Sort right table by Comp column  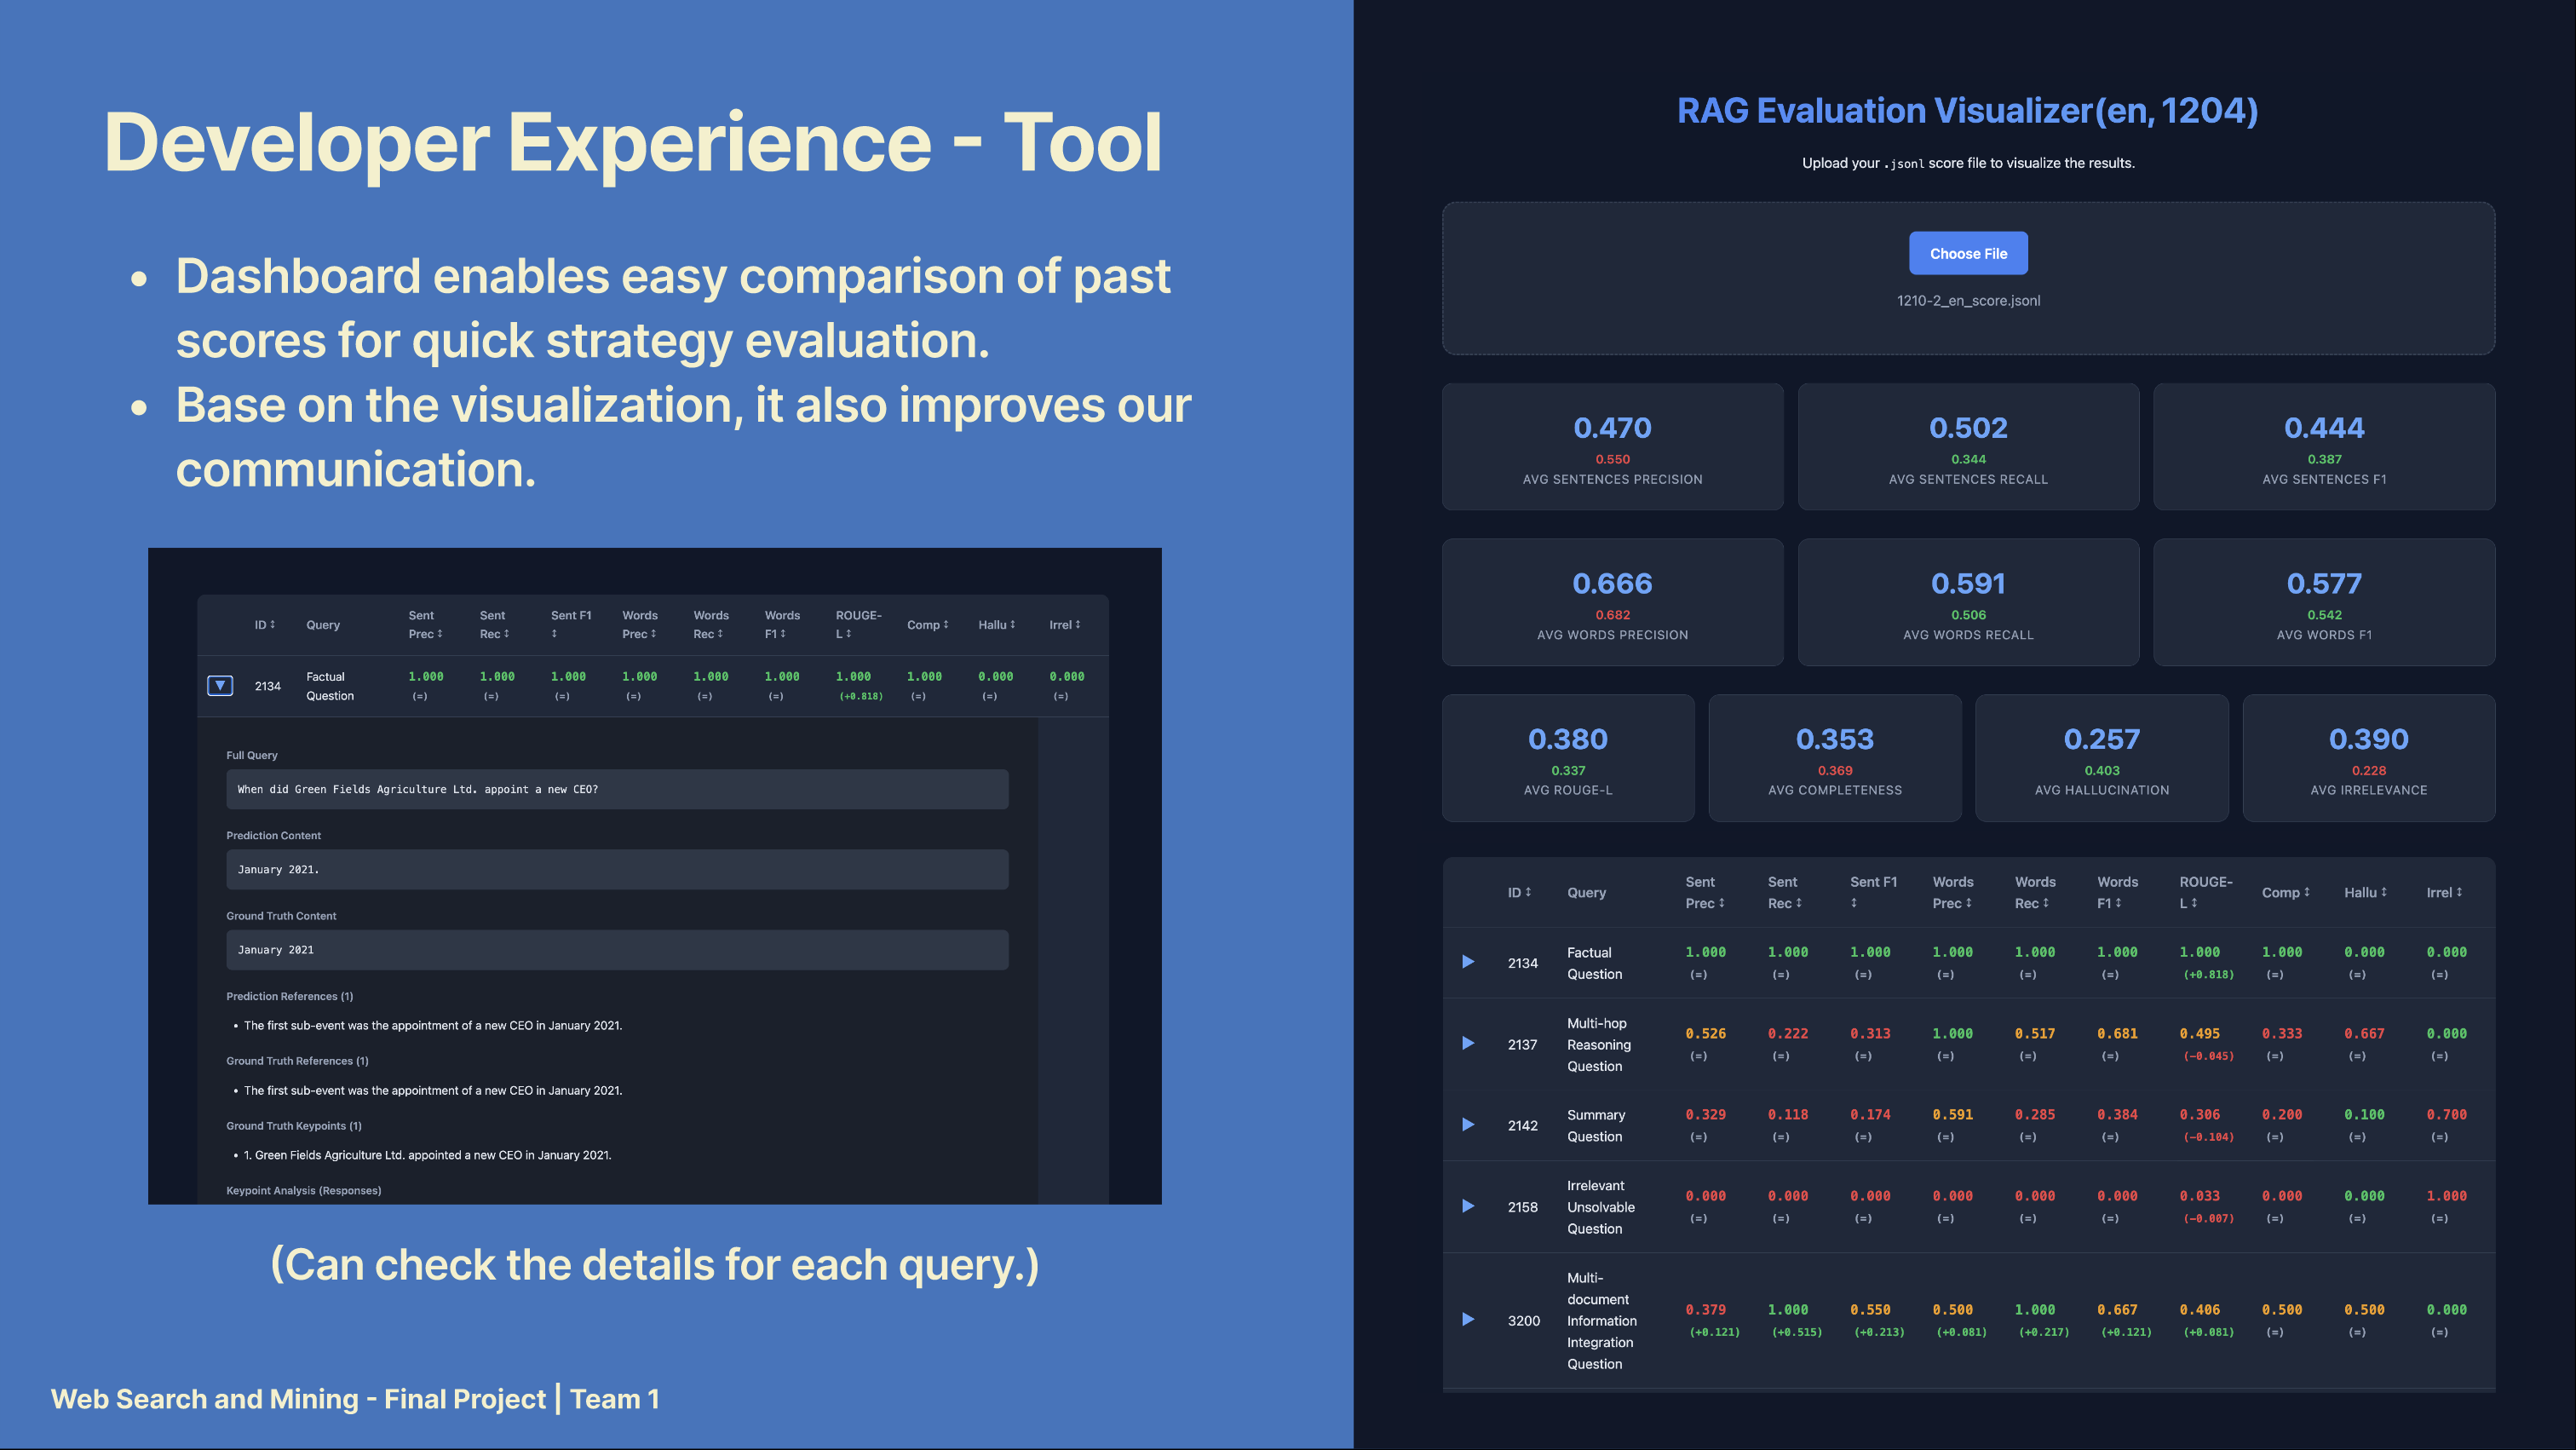pos(2285,892)
